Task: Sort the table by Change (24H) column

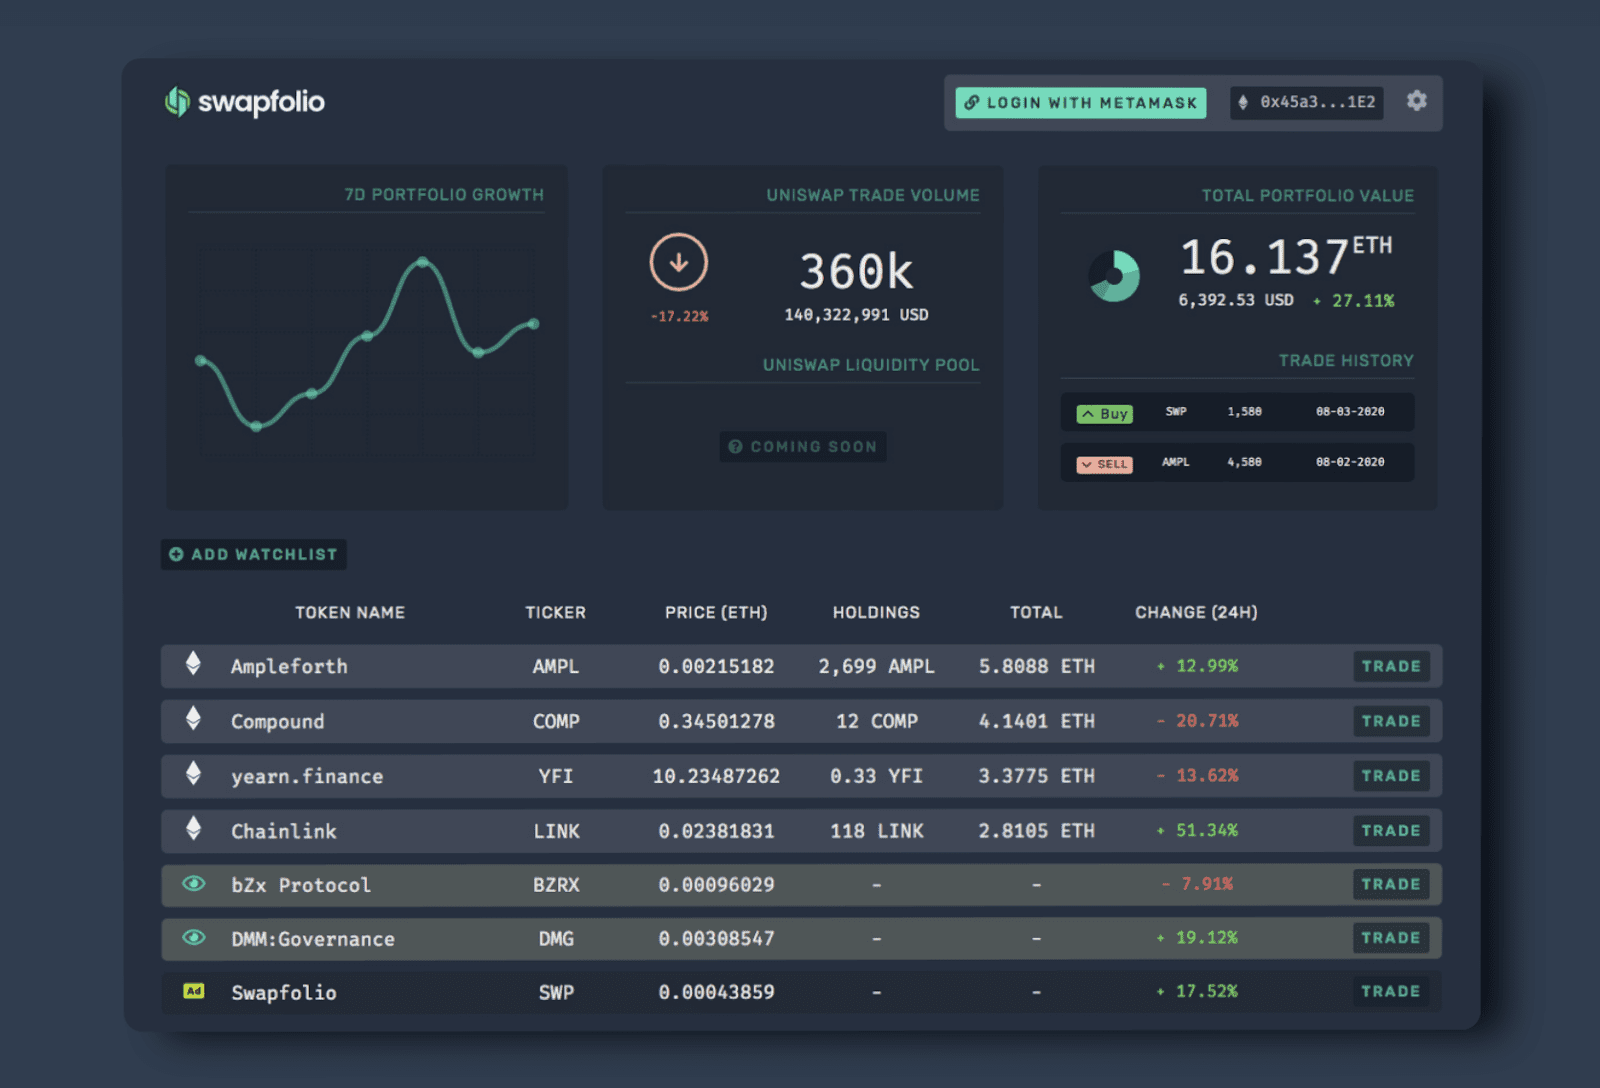Action: point(1196,612)
